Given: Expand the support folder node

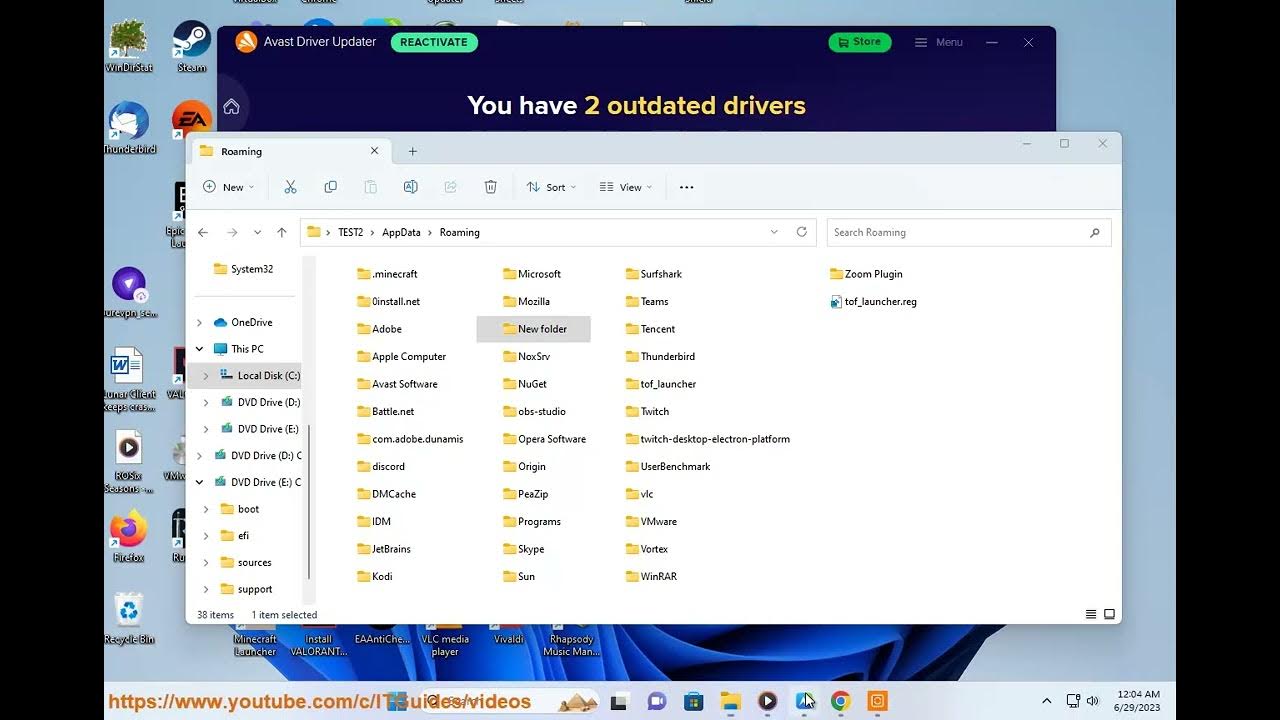Looking at the screenshot, I should click(x=206, y=589).
